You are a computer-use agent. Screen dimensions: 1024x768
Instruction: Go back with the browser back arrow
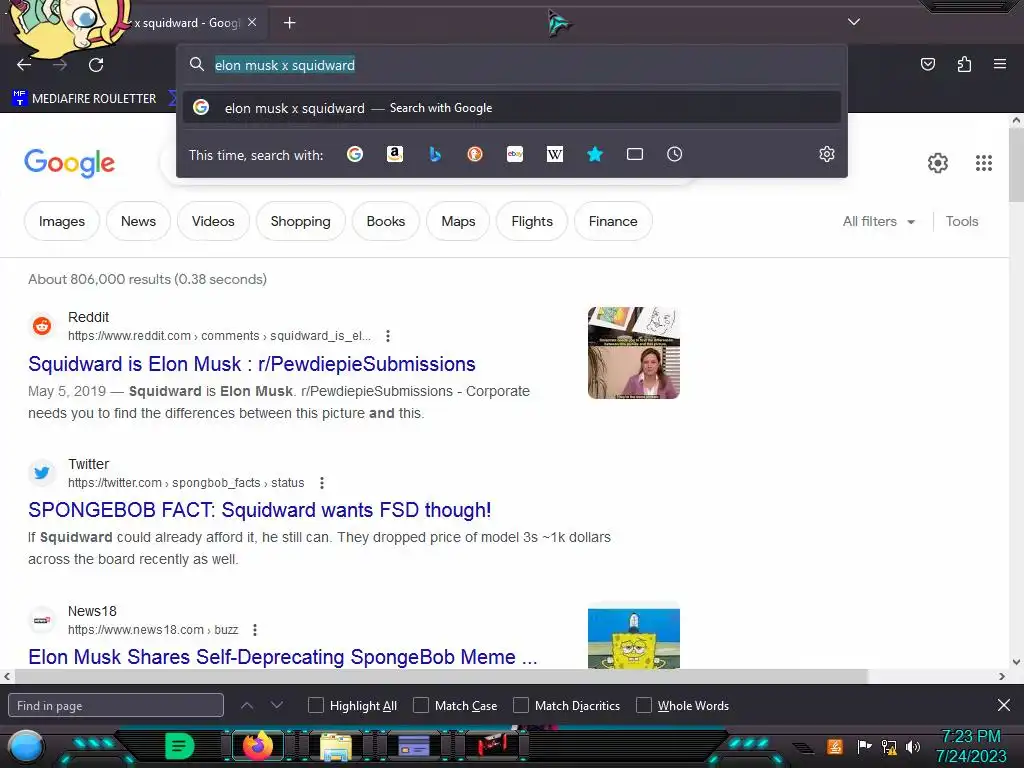tap(24, 65)
